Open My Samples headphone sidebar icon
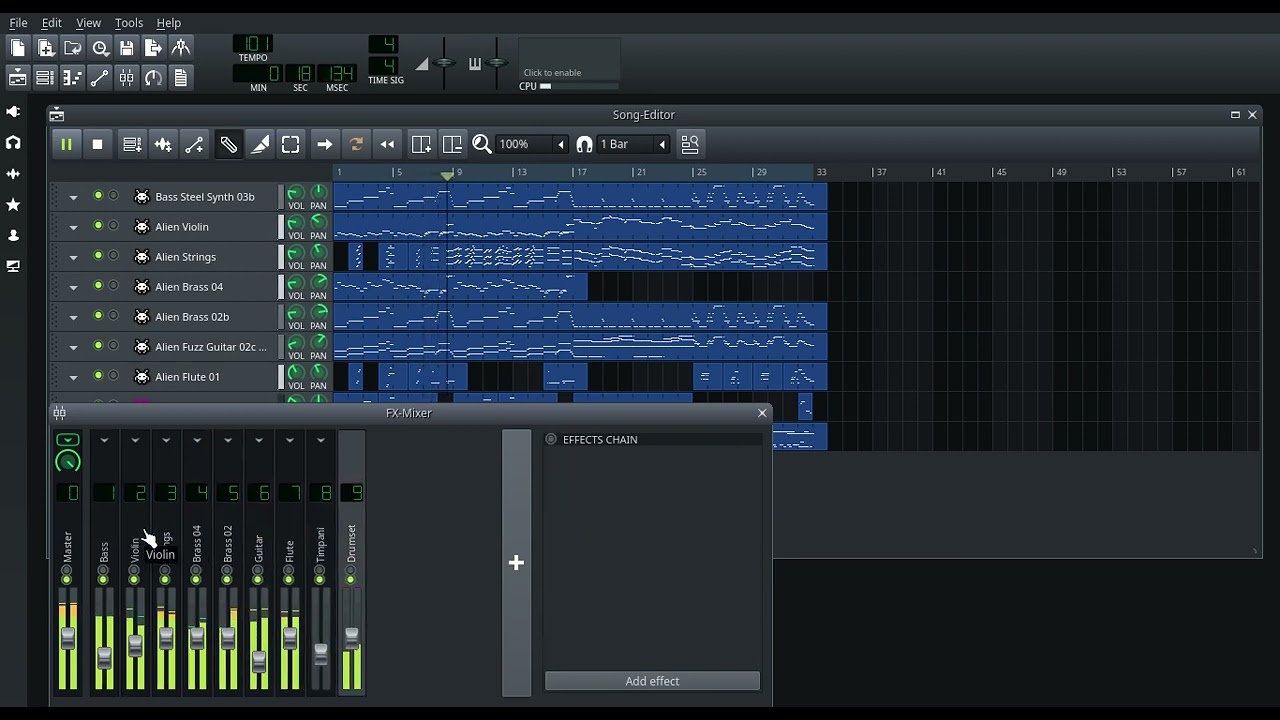 (x=13, y=143)
